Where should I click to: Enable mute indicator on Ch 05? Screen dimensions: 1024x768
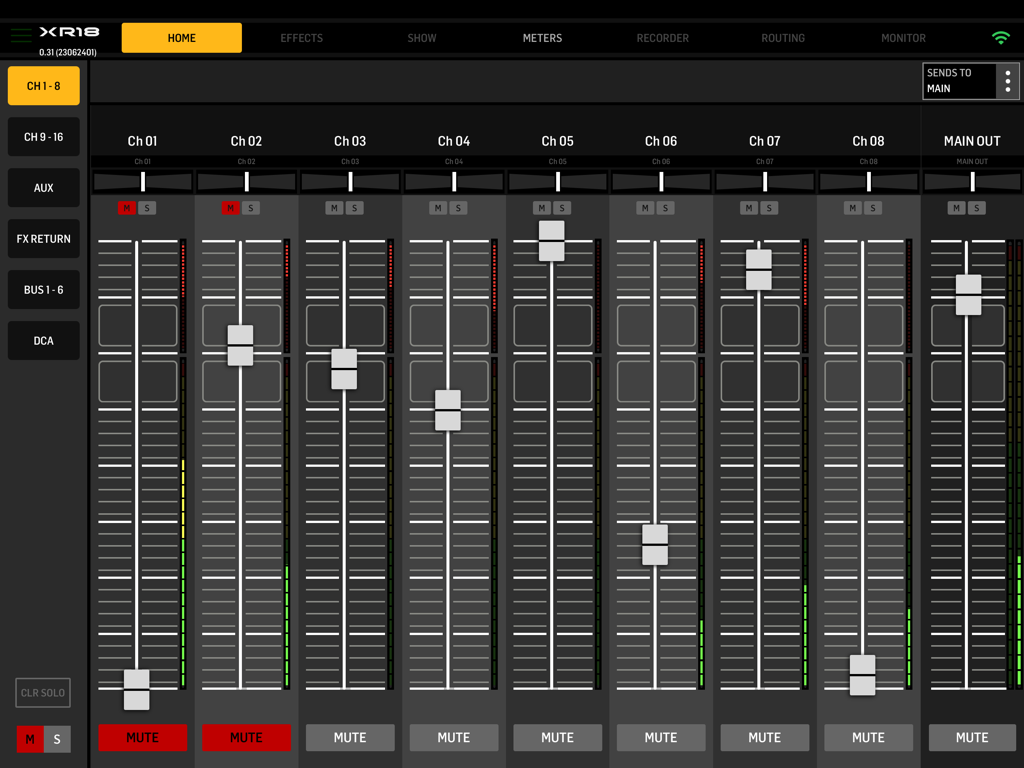543,208
